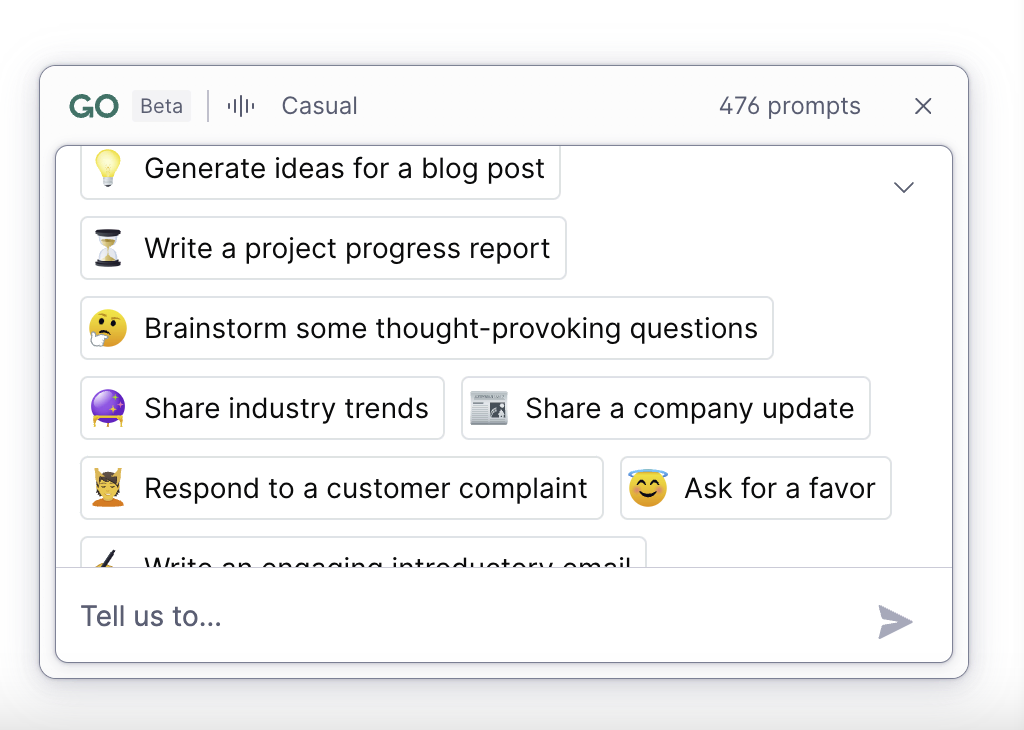Click the thinking face emoji icon
Image resolution: width=1024 pixels, height=730 pixels.
click(108, 328)
